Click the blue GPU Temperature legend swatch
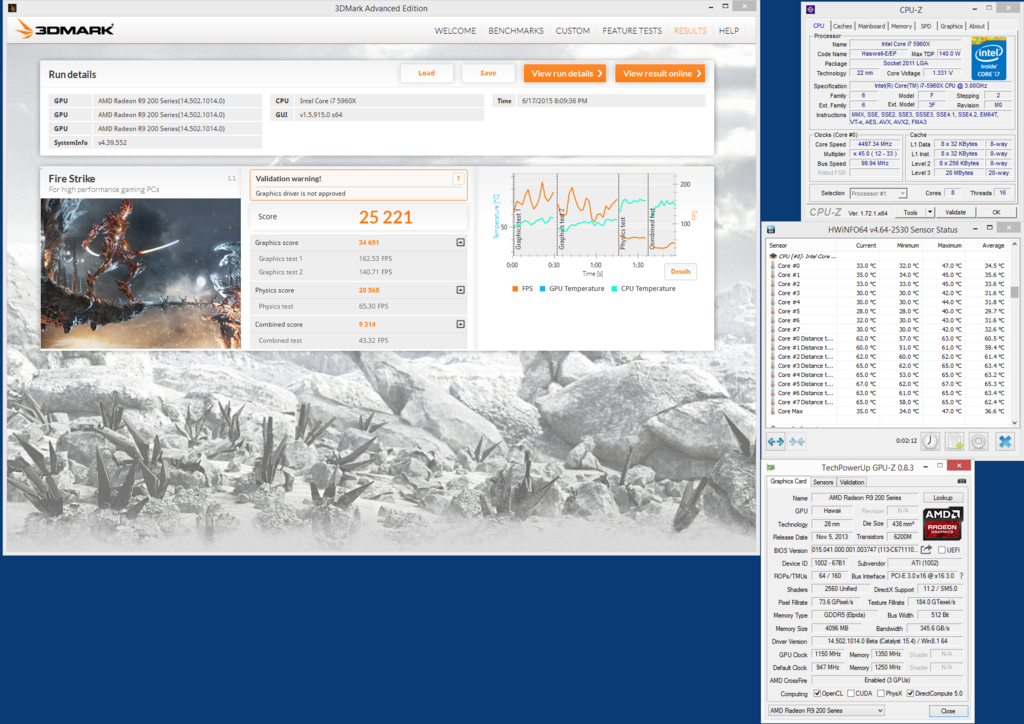Viewport: 1024px width, 724px height. (542, 289)
